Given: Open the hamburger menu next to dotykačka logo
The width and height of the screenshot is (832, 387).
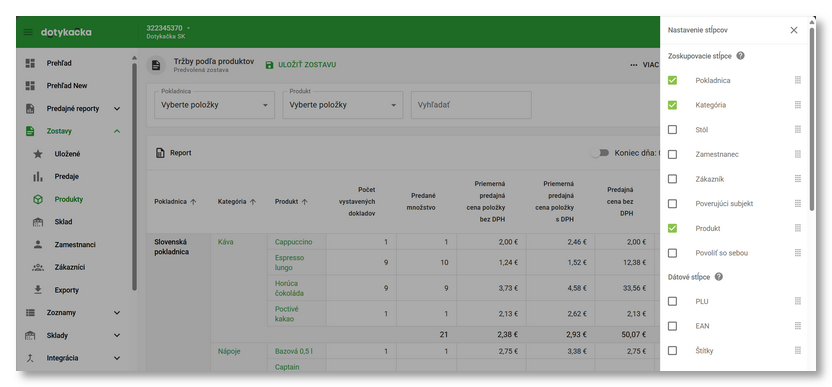Looking at the screenshot, I should (28, 32).
